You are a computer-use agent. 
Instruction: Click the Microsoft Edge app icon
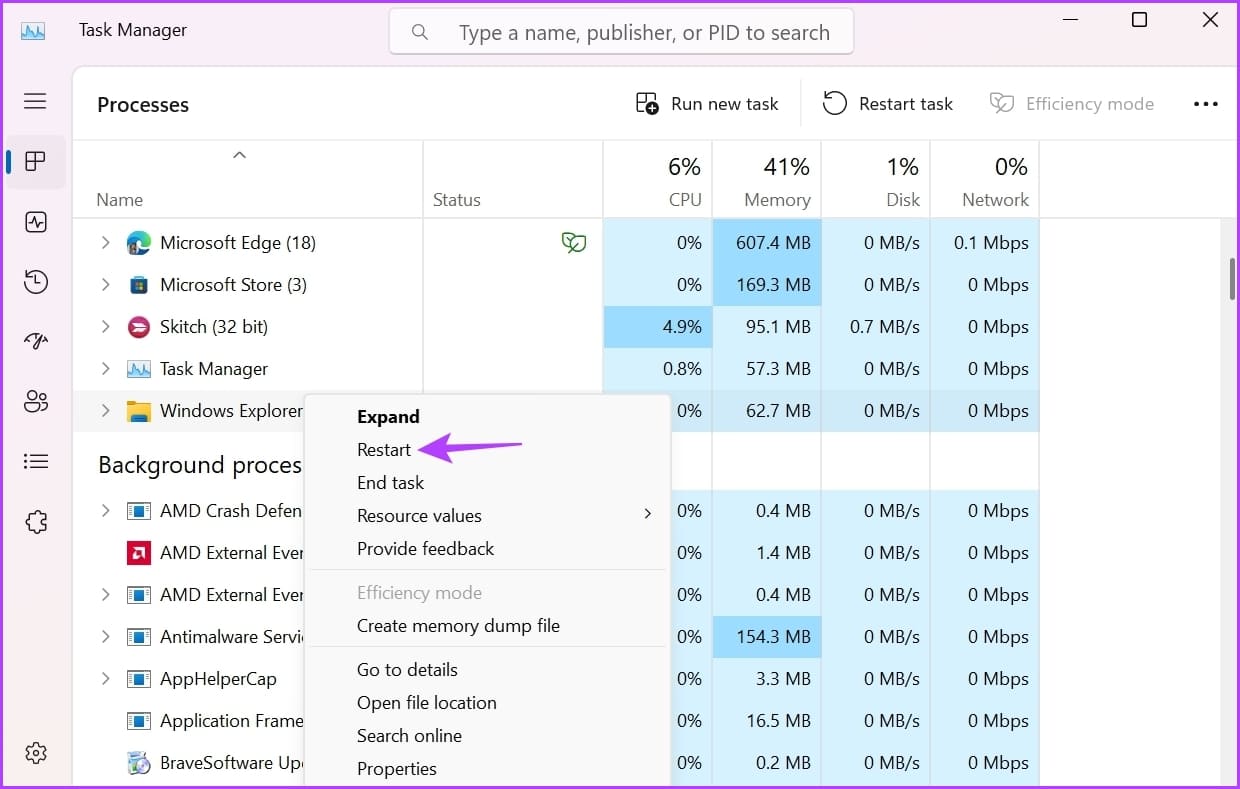pyautogui.click(x=139, y=242)
